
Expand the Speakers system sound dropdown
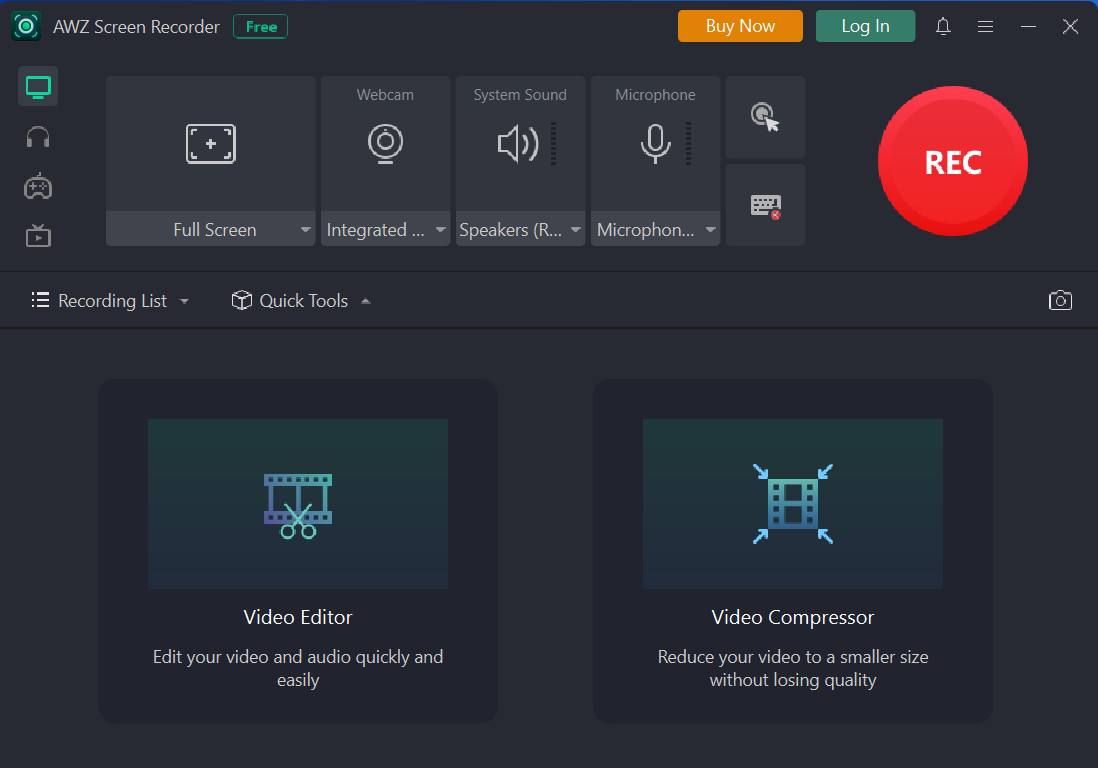tap(576, 229)
